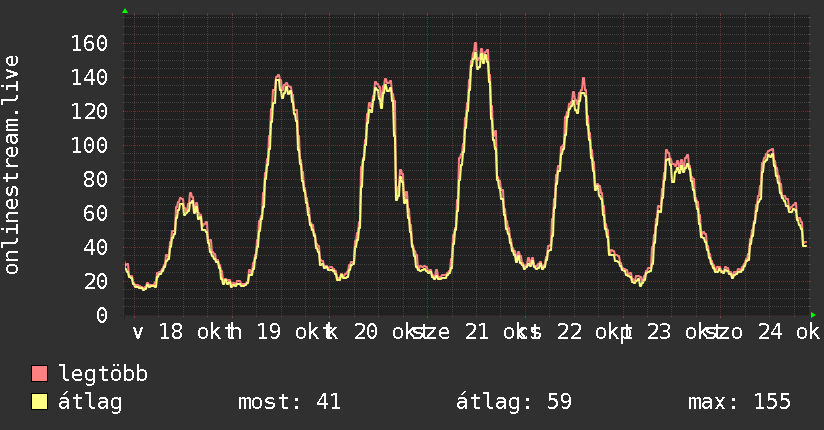The image size is (824, 430).
Task: Click the 140 y-axis label
Action: pyautogui.click(x=89, y=78)
